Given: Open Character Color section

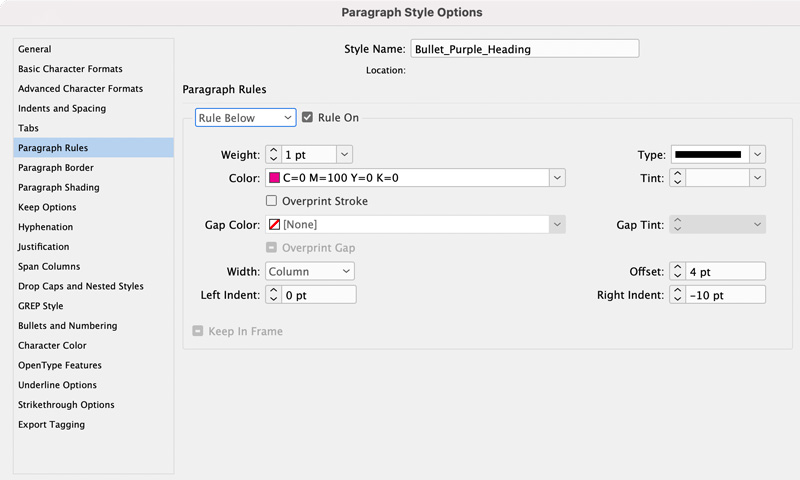Looking at the screenshot, I should click(93, 345).
